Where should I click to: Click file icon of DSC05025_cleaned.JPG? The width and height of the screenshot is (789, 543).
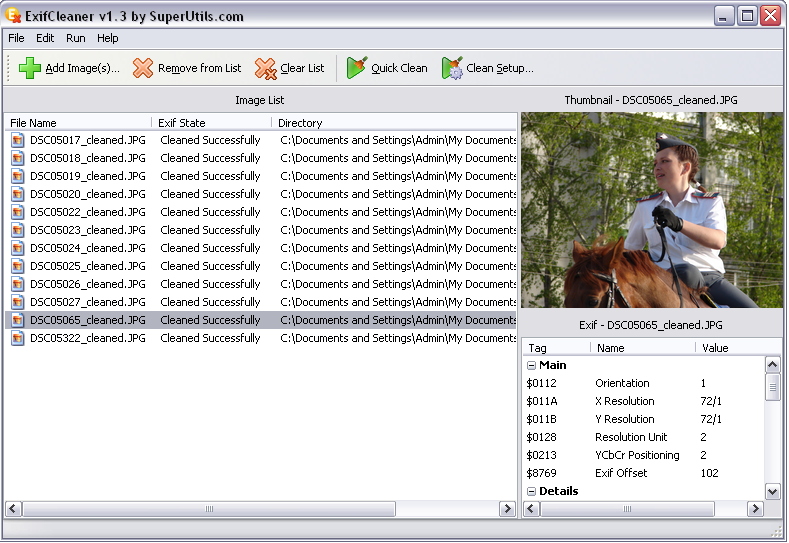click(18, 266)
